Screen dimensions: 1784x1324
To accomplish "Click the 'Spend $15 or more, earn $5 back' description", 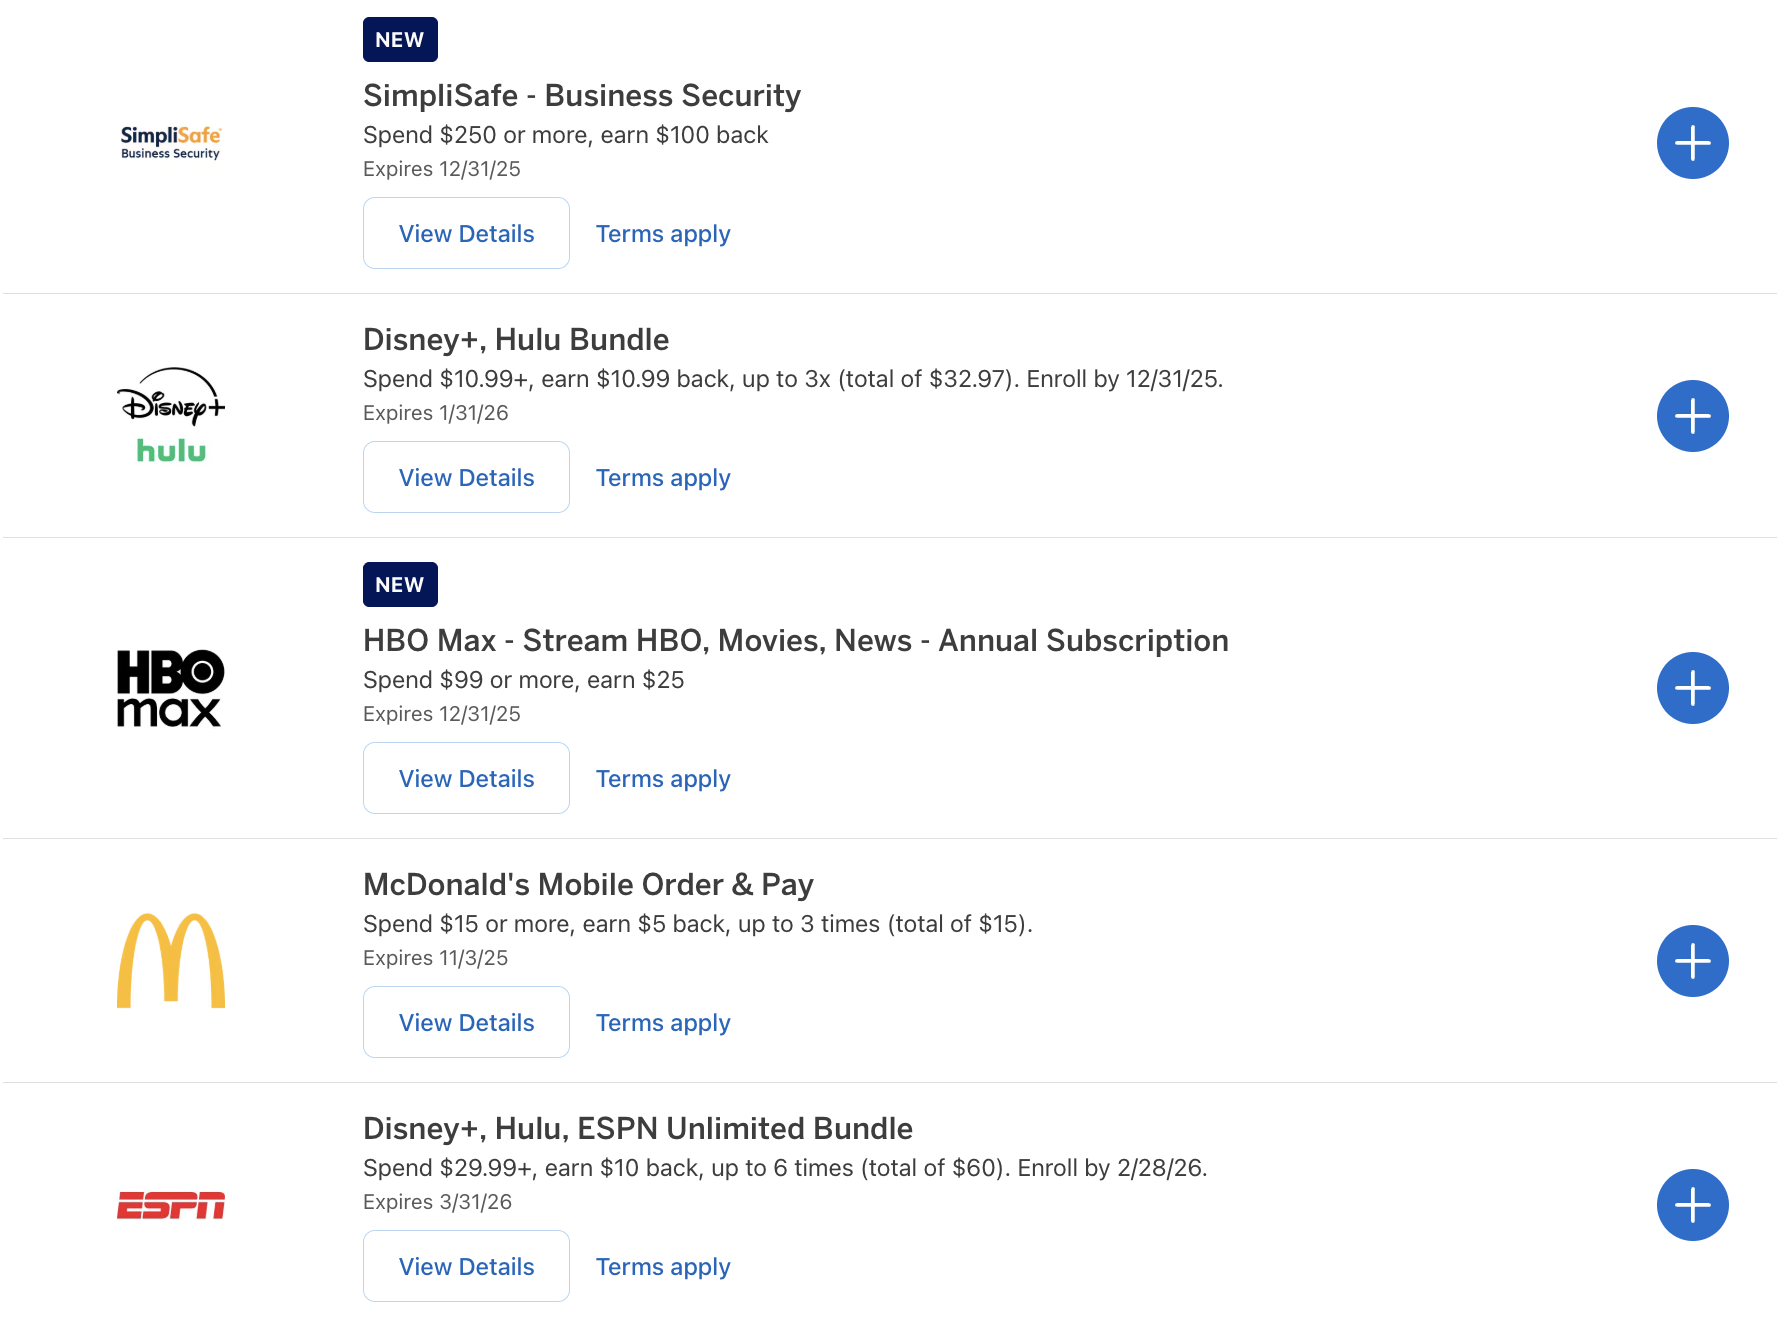I will (698, 924).
